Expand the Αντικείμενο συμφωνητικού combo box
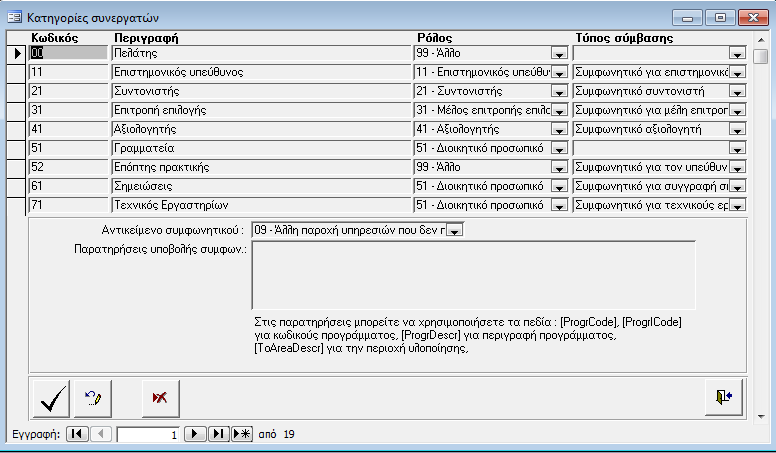This screenshot has width=776, height=453. coord(454,231)
